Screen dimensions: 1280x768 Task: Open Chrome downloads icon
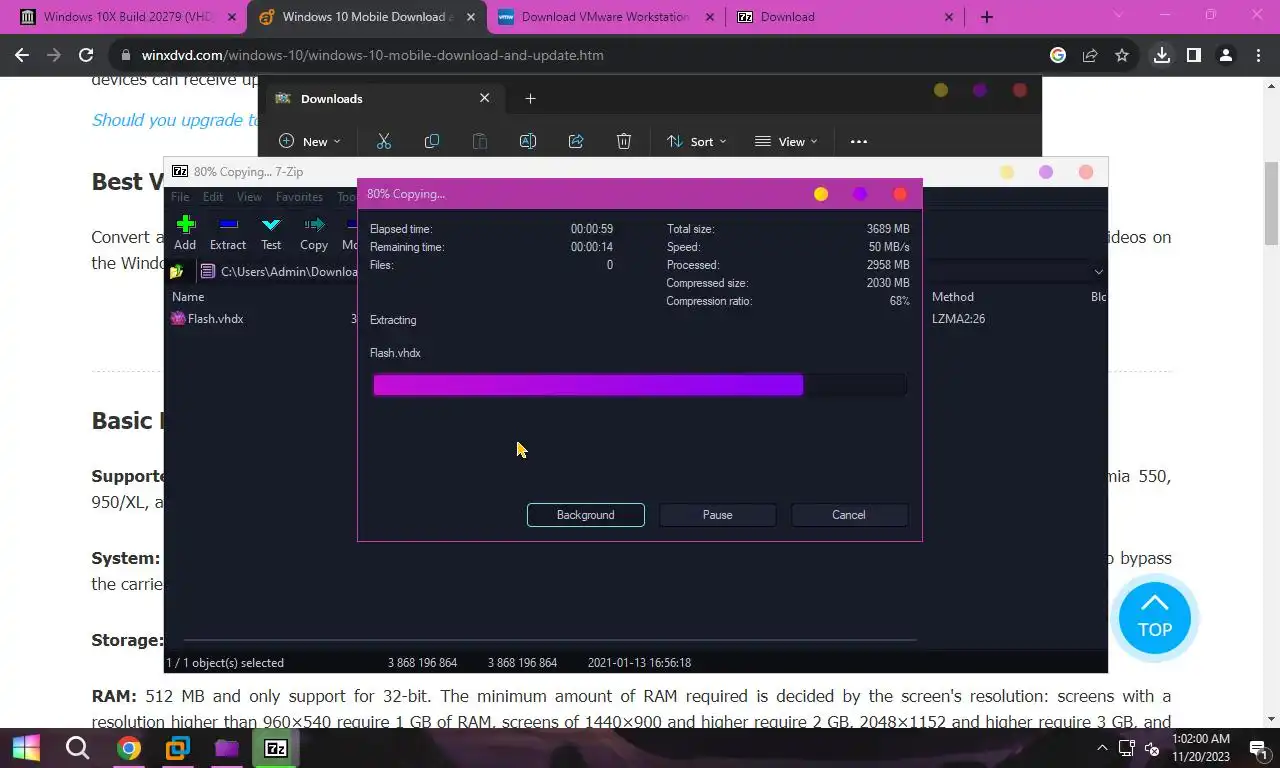(1162, 56)
